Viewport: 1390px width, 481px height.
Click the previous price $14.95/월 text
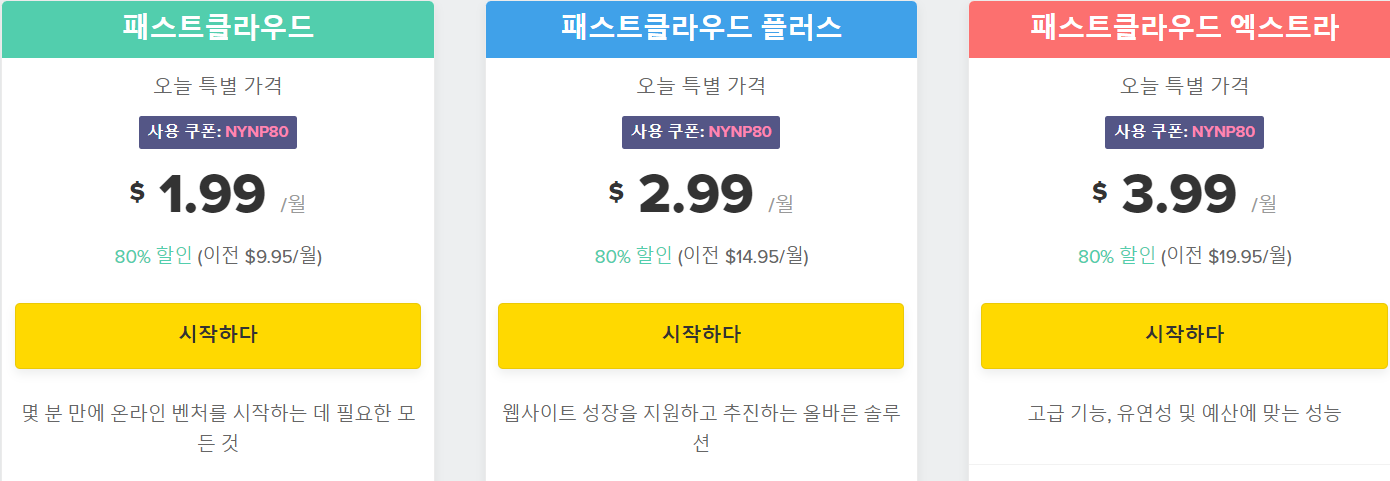click(x=765, y=256)
